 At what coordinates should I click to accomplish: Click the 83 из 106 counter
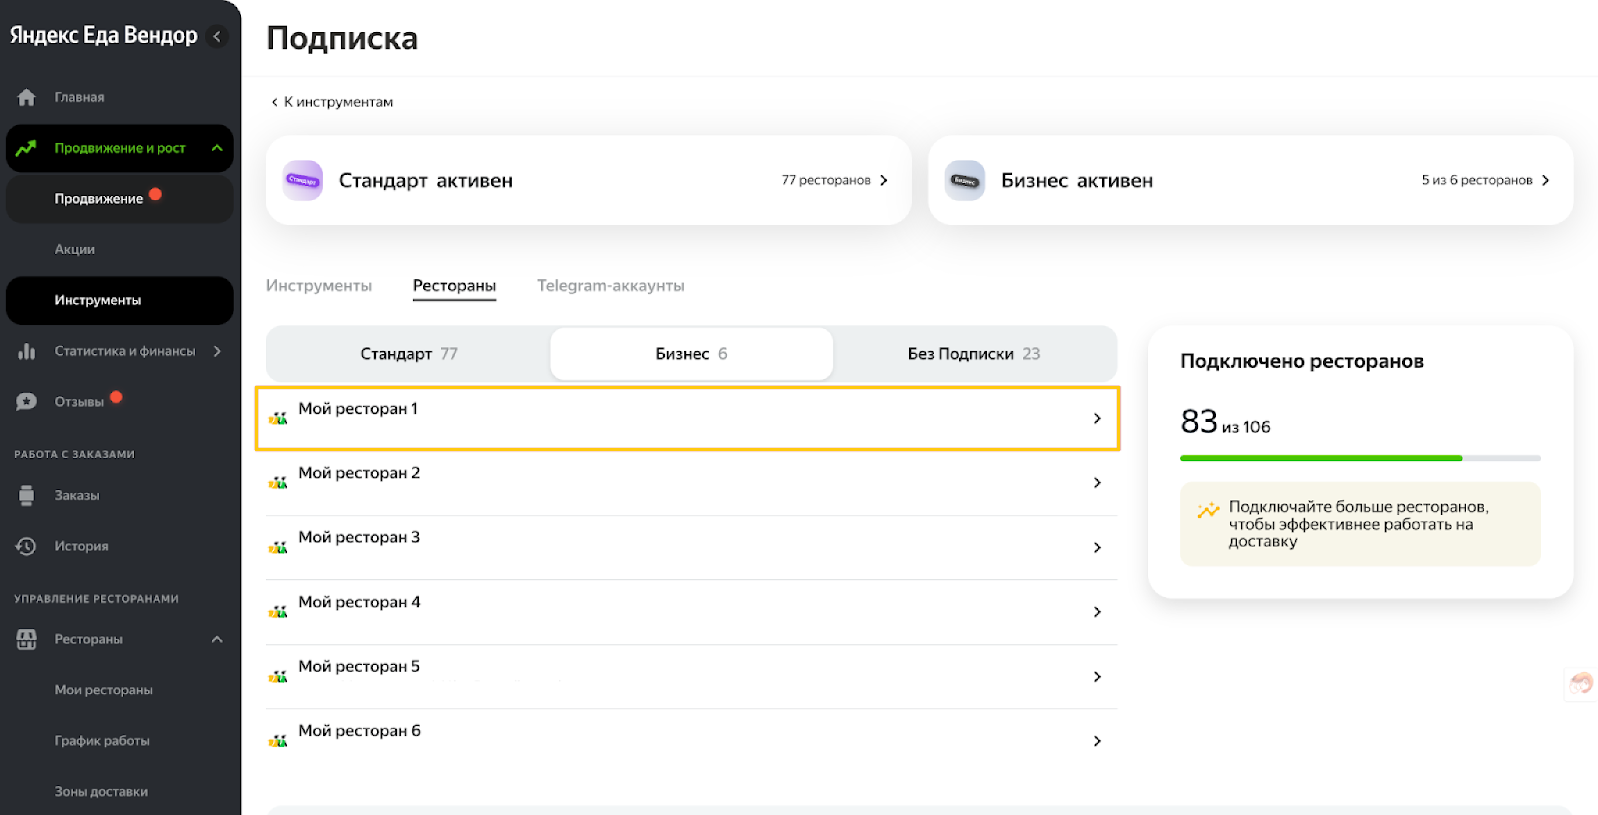click(x=1225, y=422)
